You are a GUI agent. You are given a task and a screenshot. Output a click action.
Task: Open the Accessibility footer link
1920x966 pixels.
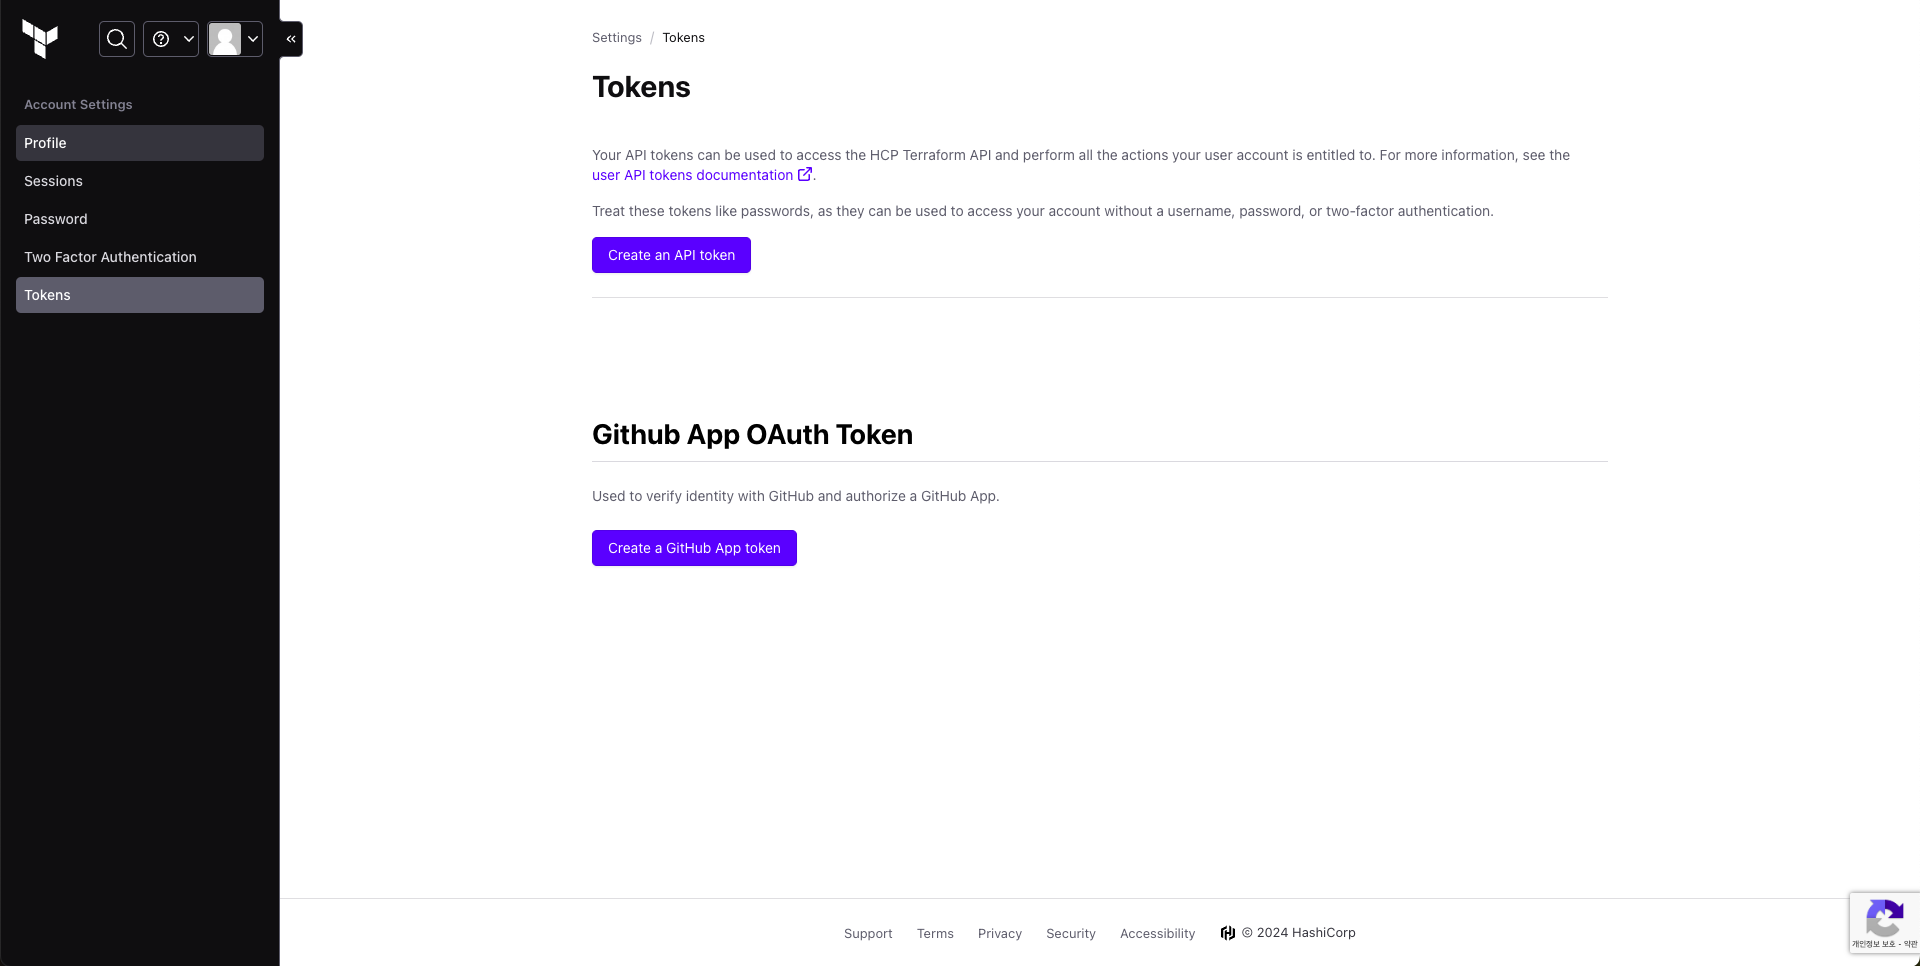point(1157,934)
